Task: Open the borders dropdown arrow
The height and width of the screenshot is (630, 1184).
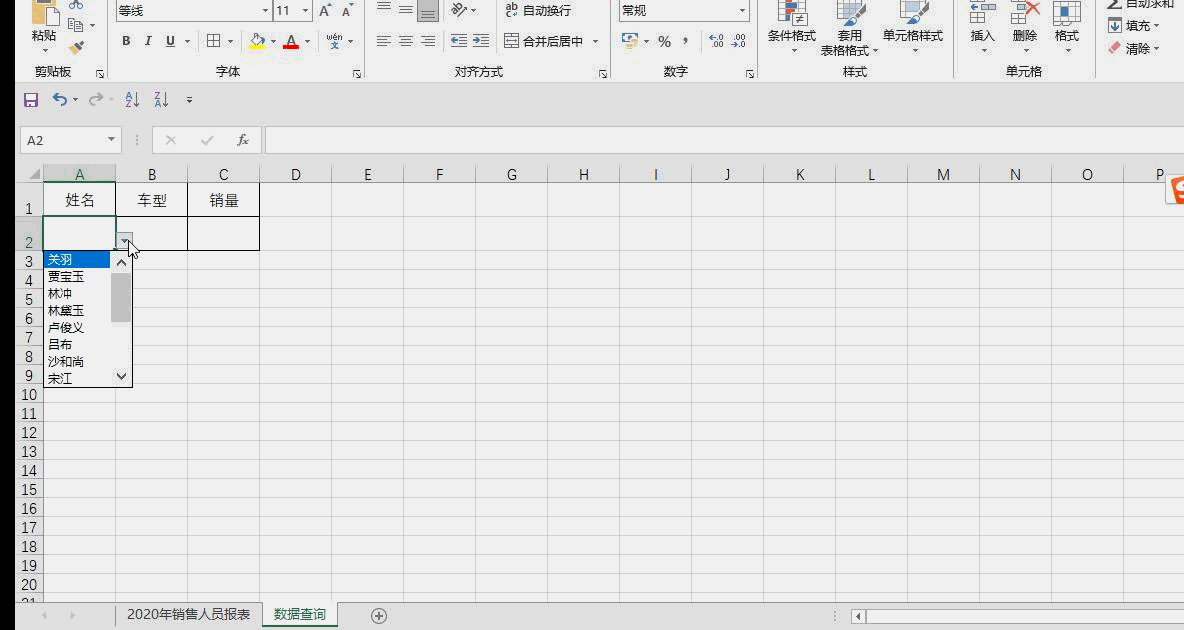Action: pyautogui.click(x=230, y=42)
